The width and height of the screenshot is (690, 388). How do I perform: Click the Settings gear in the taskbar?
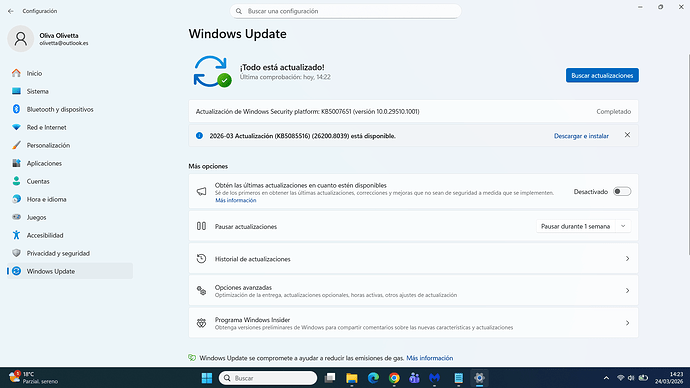pos(479,378)
